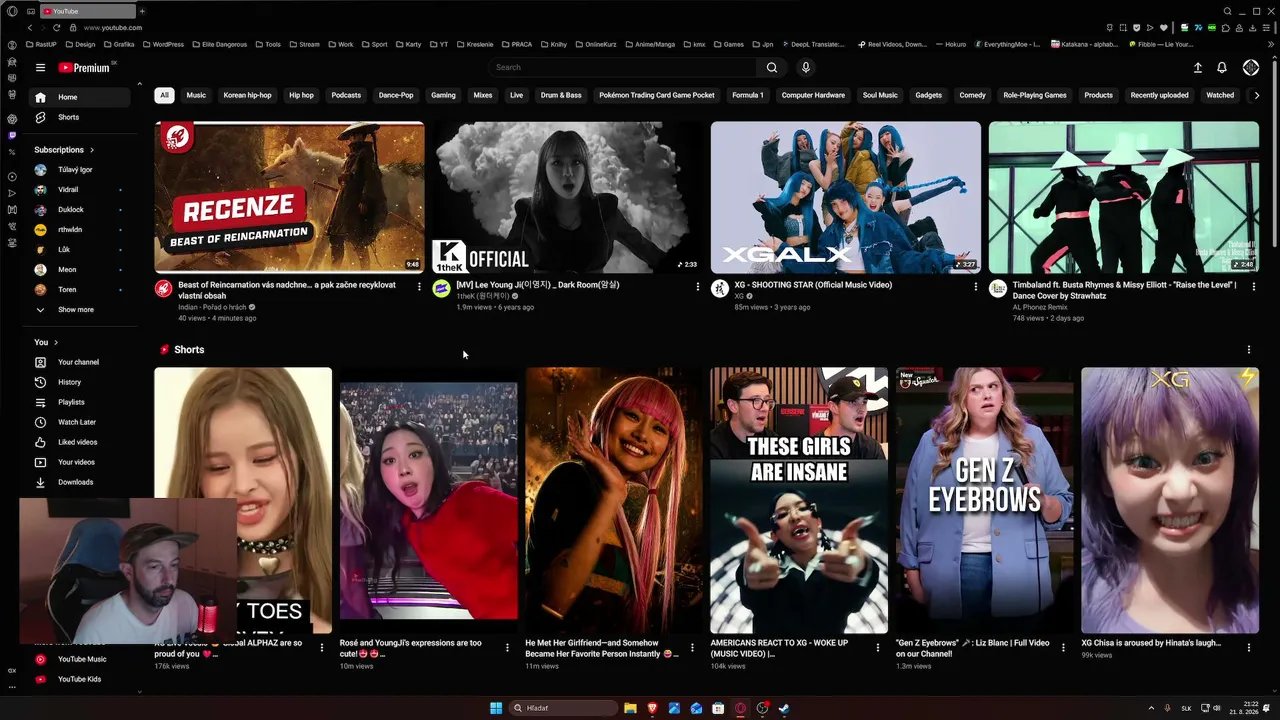The height and width of the screenshot is (720, 1280).
Task: Click the YouTube Premium logo
Action: 86,68
